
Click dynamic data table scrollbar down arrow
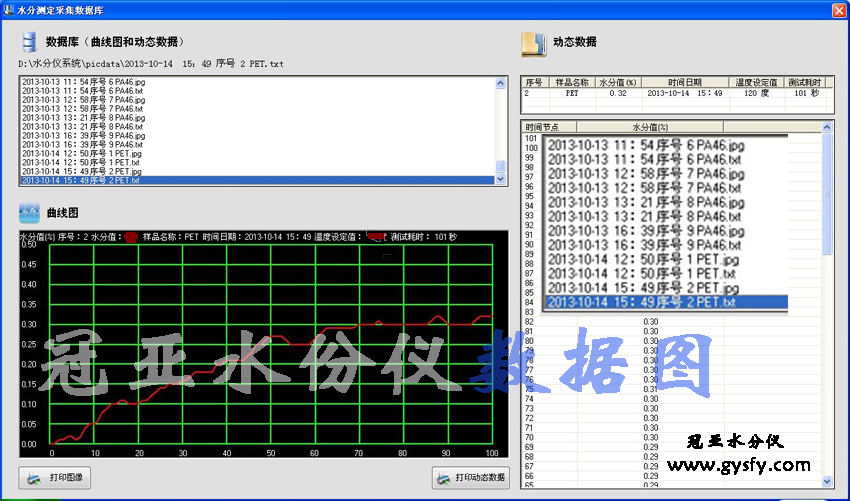[827, 481]
